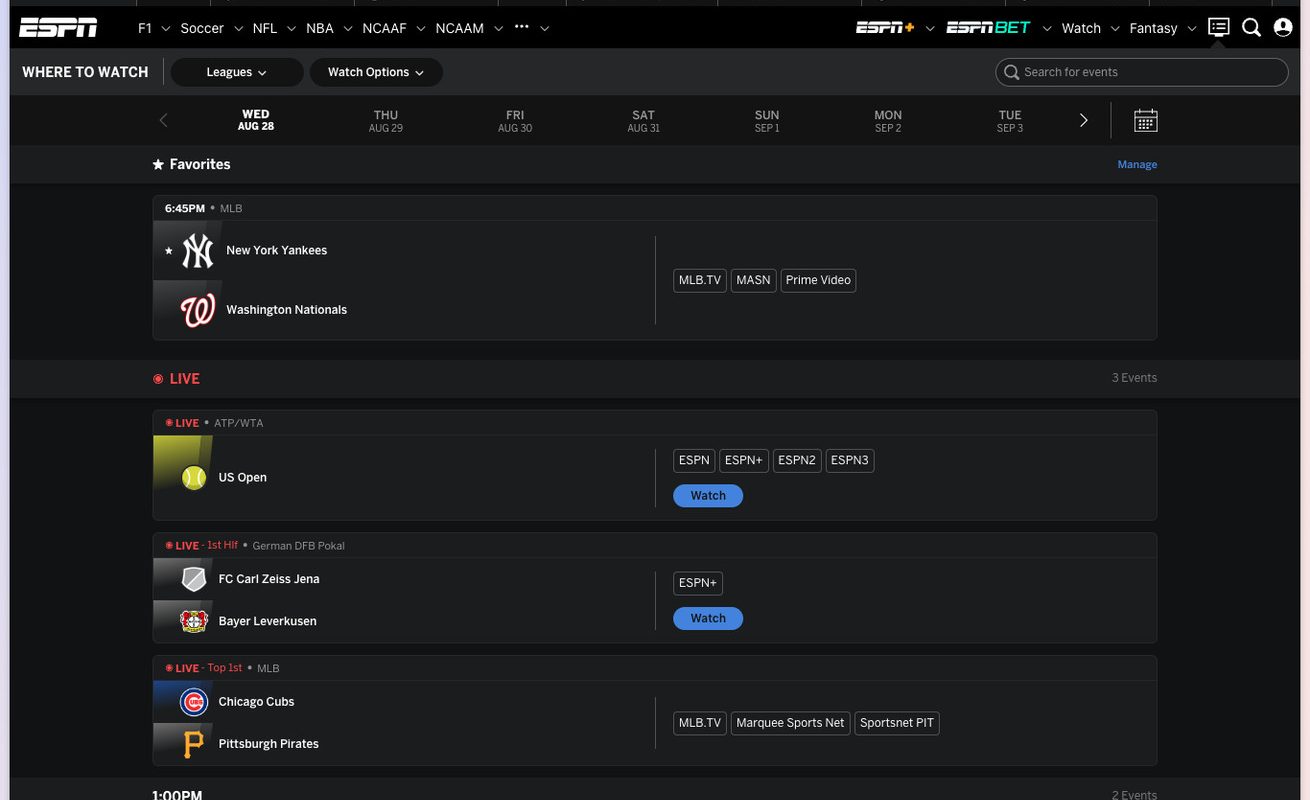Click the Sportsnet PIT tag

pos(897,723)
